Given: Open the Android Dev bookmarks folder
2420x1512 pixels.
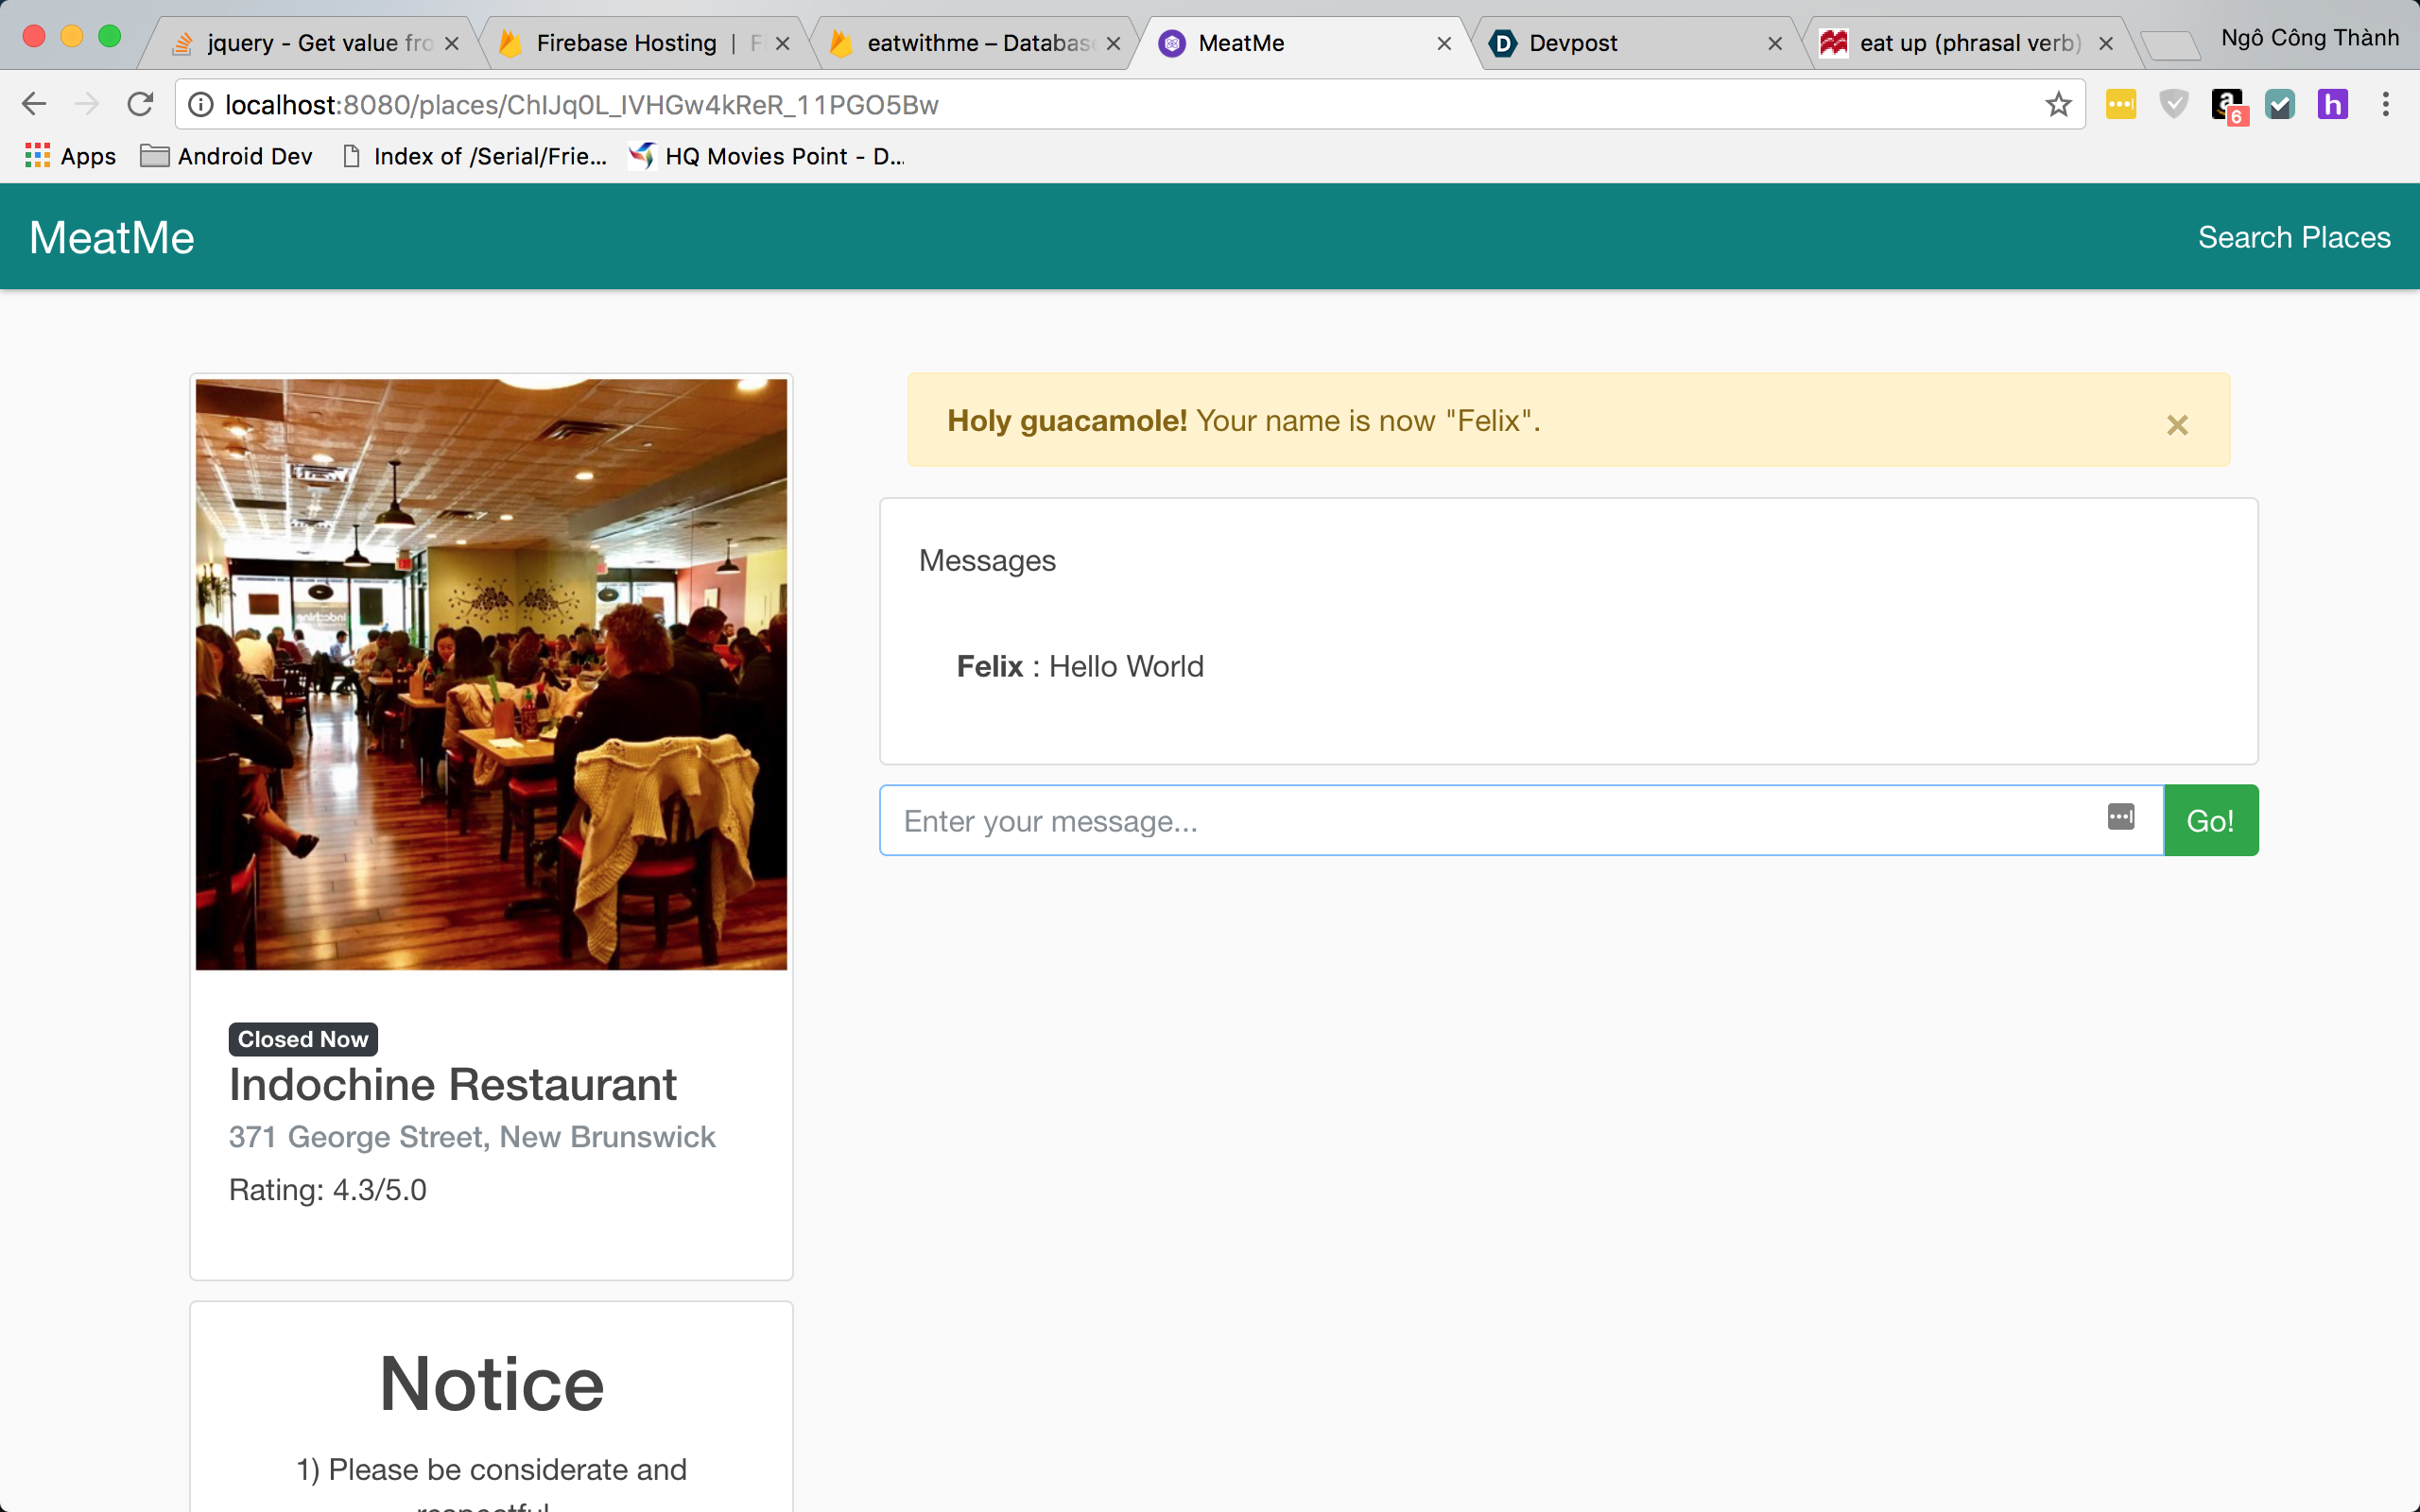Looking at the screenshot, I should click(227, 156).
